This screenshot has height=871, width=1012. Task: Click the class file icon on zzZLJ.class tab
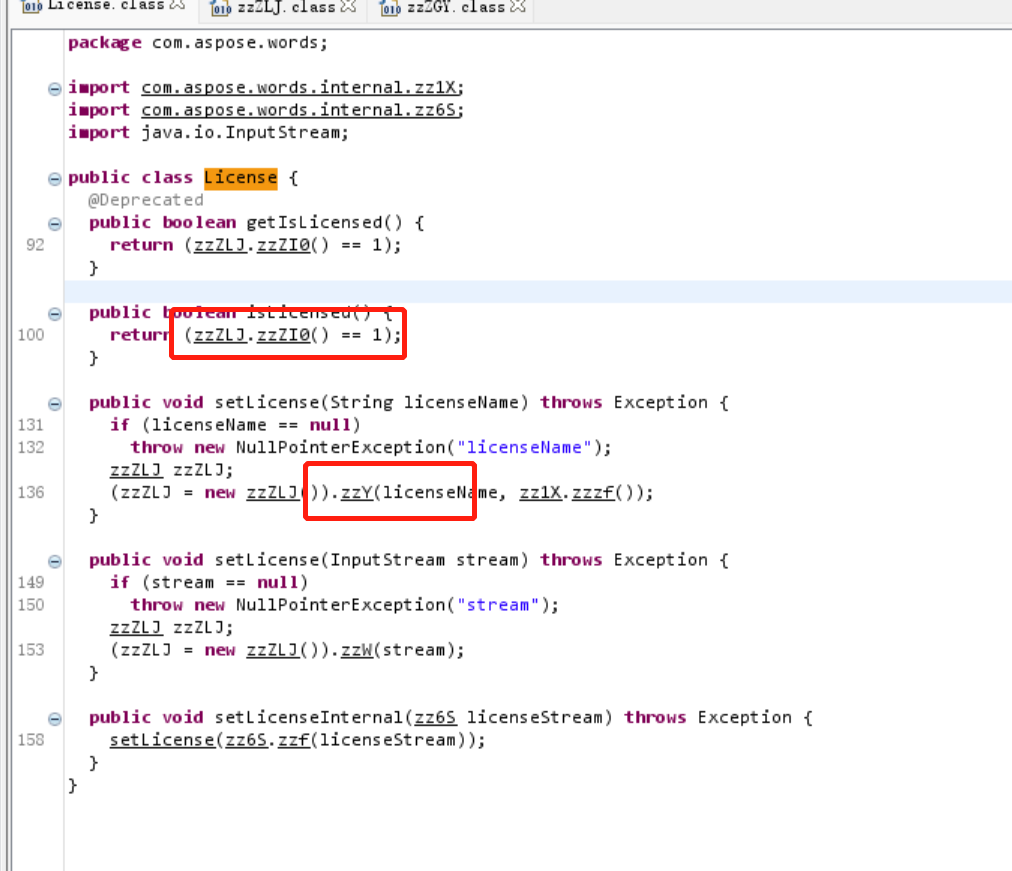click(x=221, y=8)
